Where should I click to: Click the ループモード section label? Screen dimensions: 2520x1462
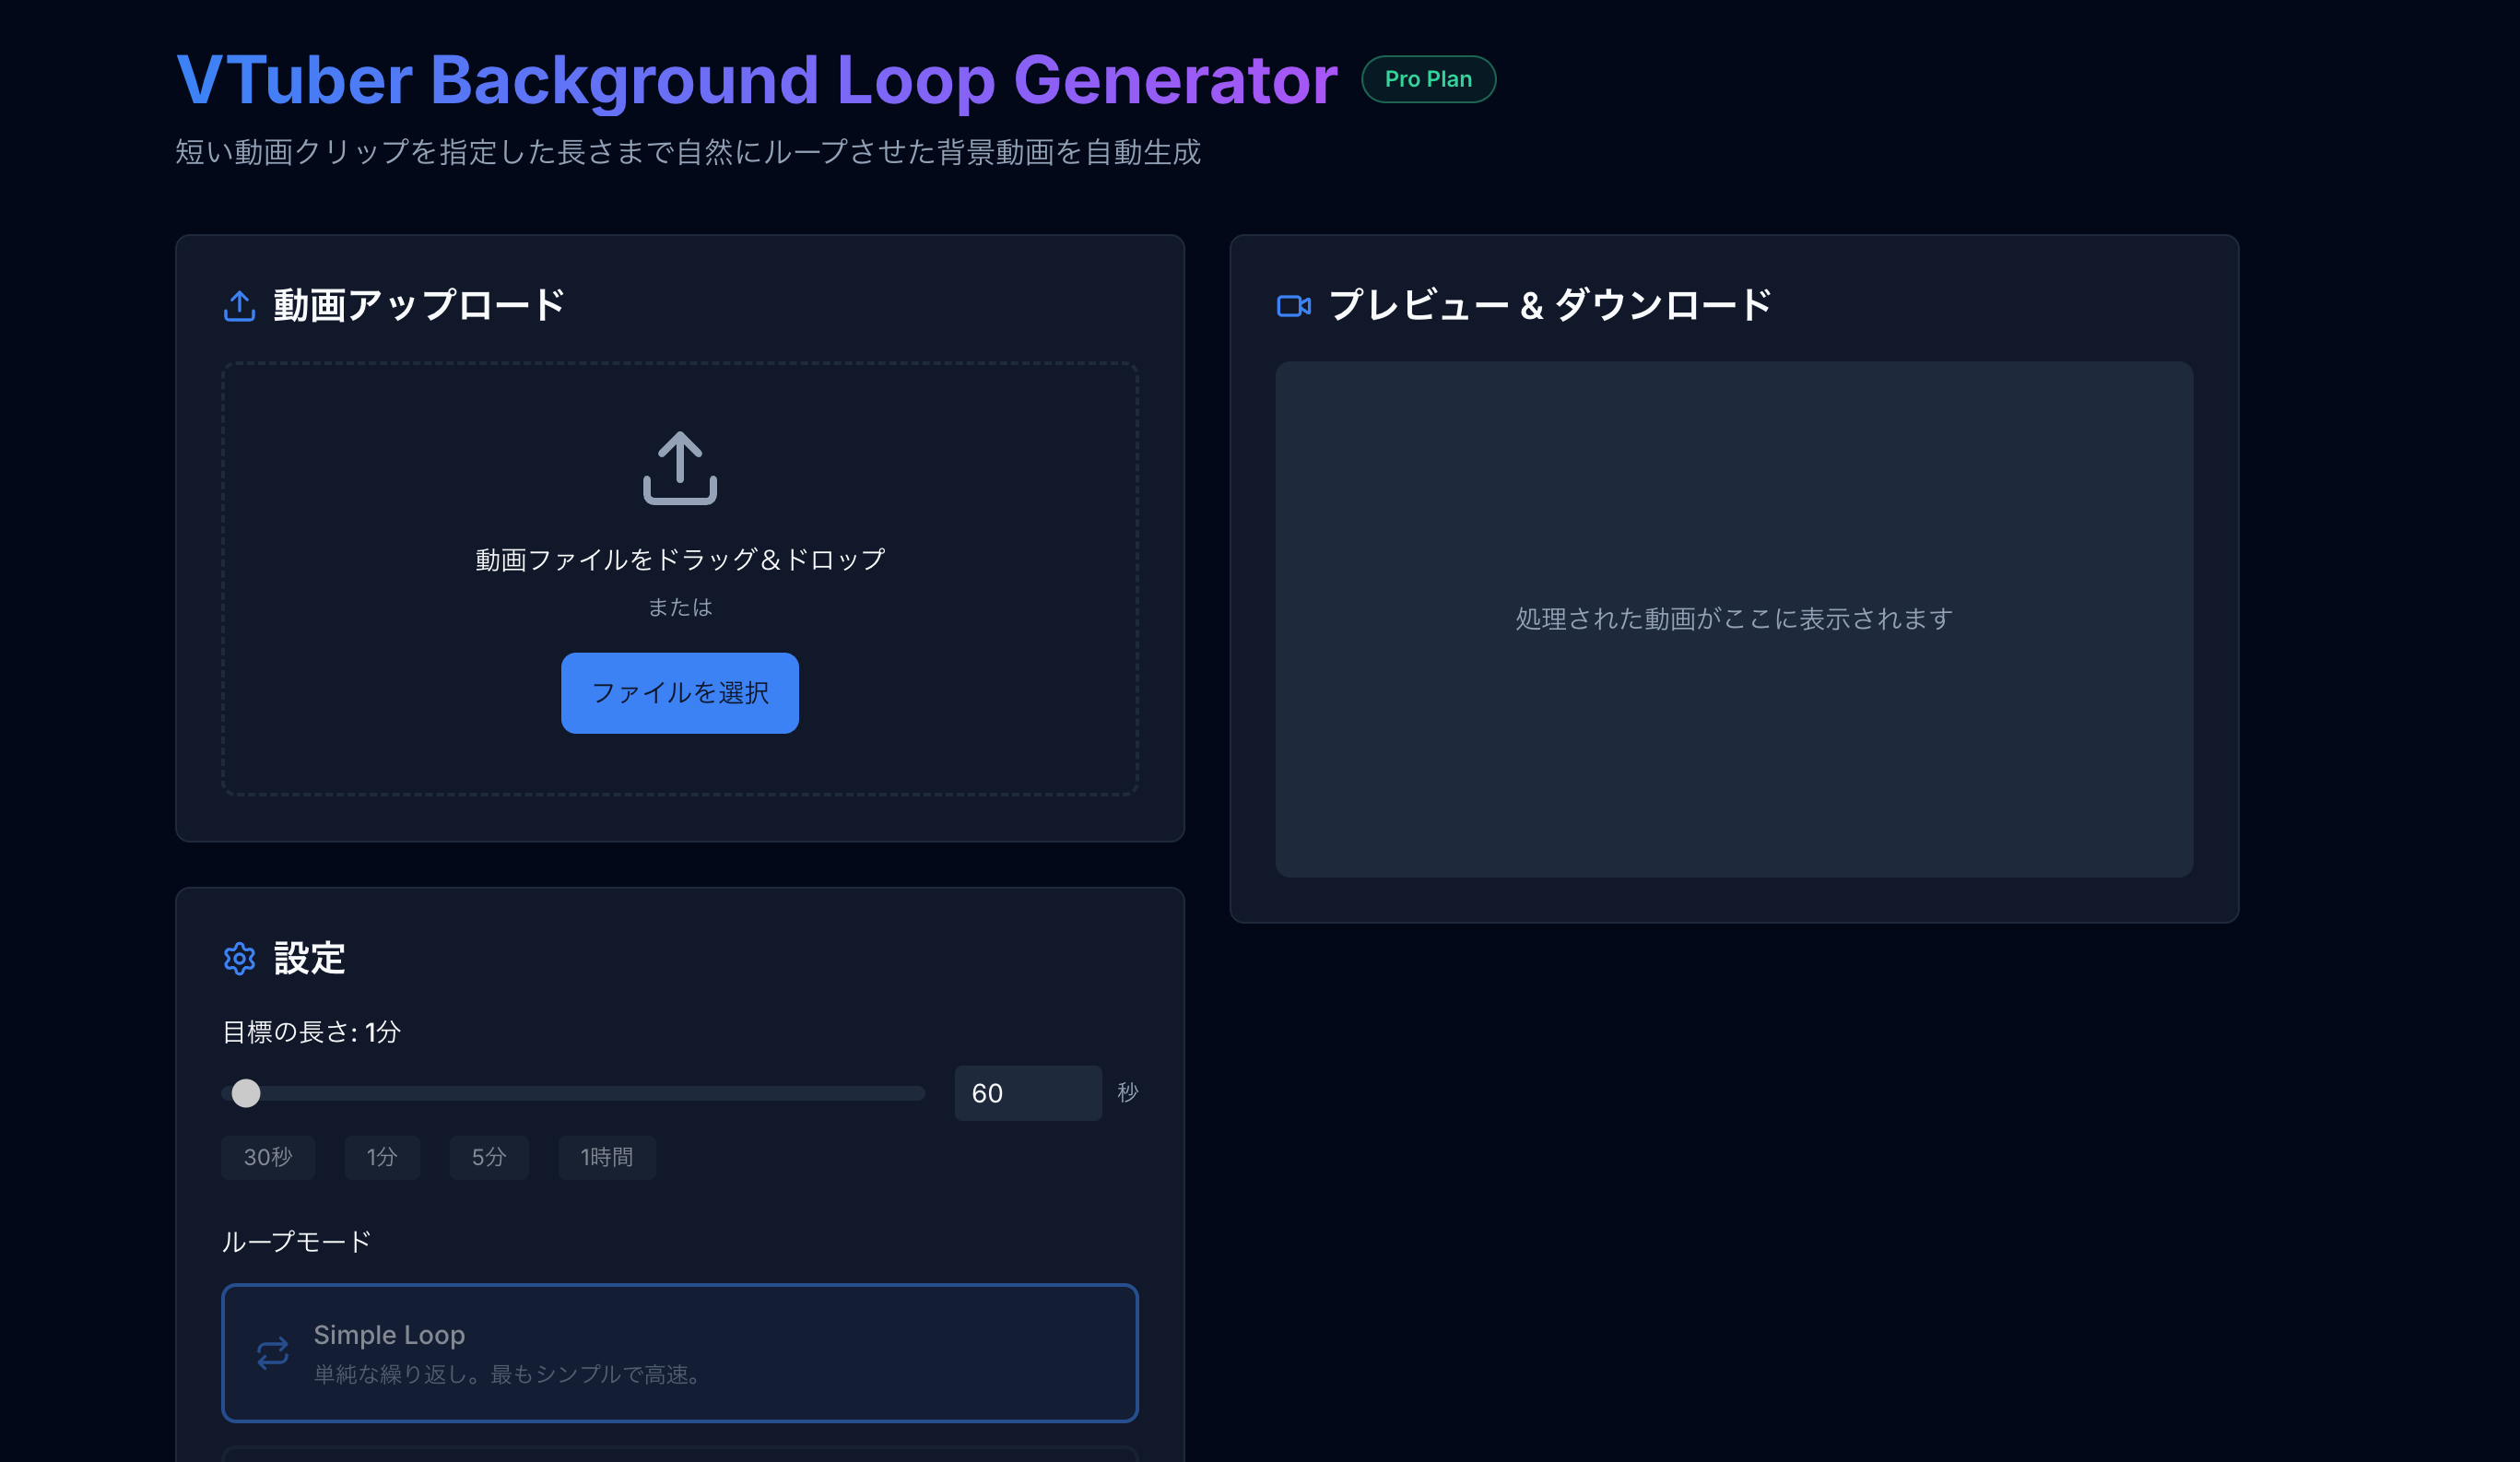[x=295, y=1240]
